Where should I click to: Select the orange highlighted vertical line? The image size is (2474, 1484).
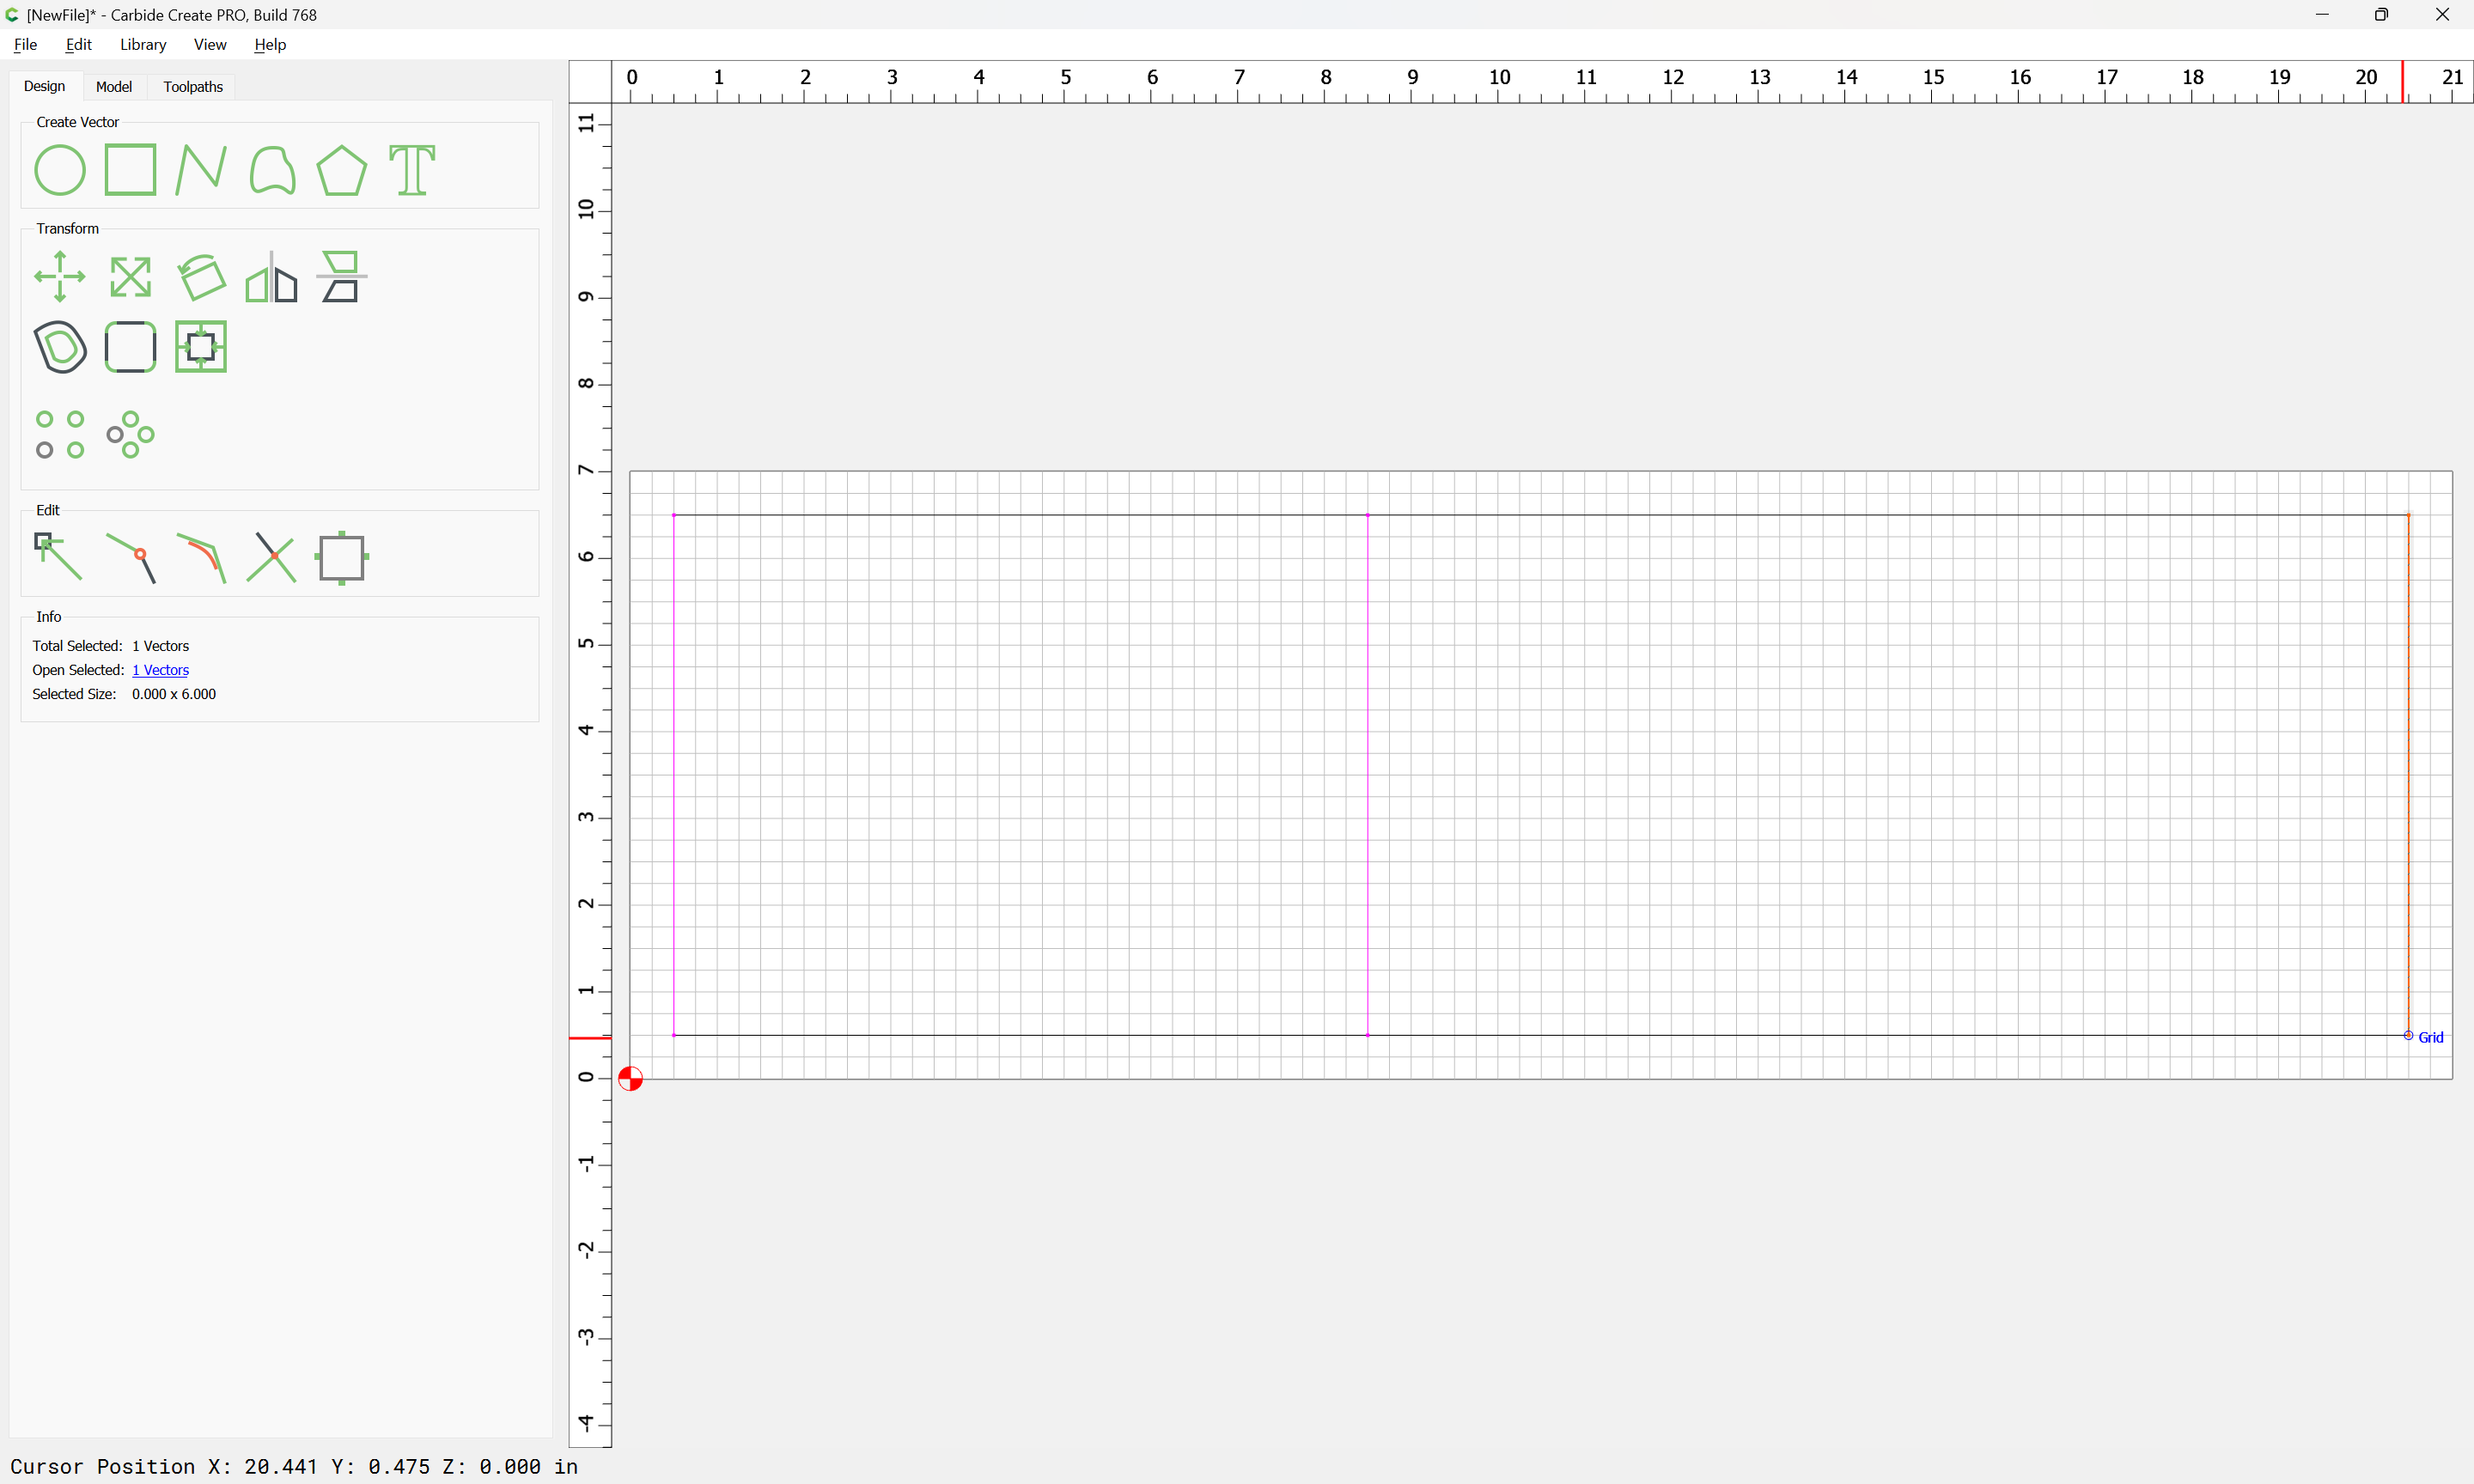point(2408,775)
